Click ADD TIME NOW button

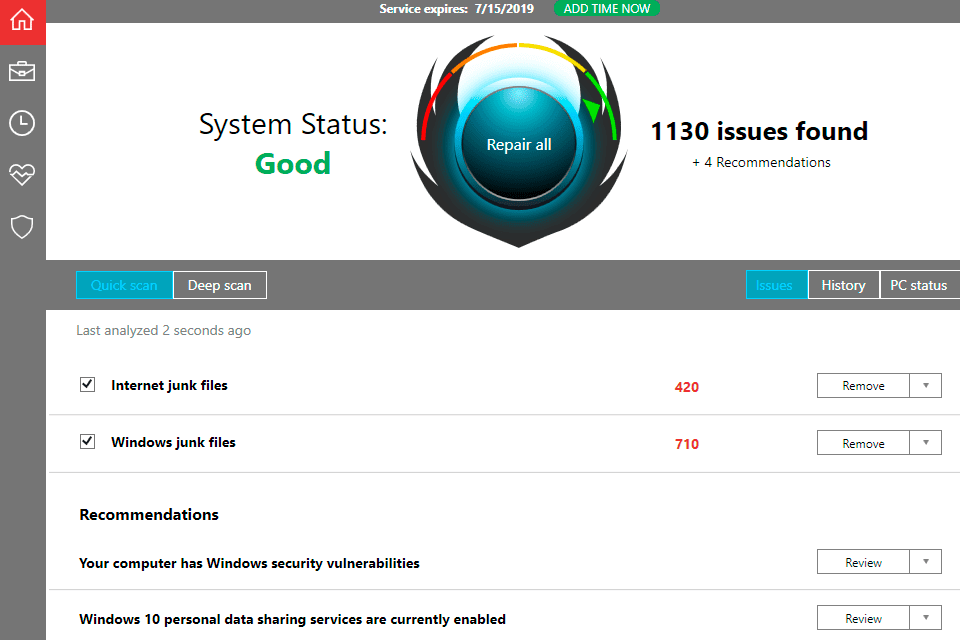pyautogui.click(x=607, y=9)
